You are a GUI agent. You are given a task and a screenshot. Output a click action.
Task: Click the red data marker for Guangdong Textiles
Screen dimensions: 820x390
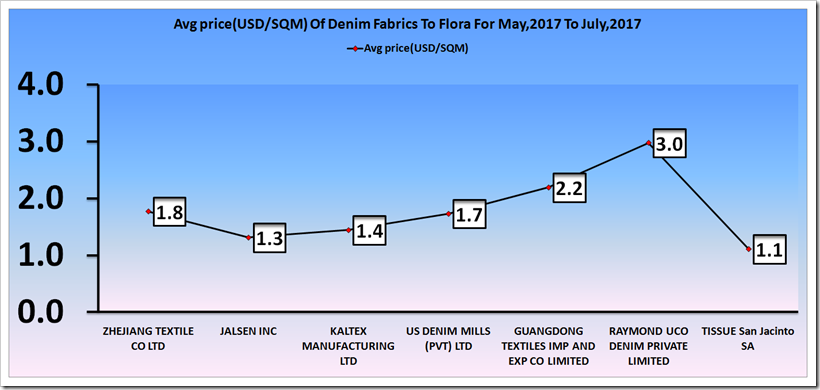(549, 187)
